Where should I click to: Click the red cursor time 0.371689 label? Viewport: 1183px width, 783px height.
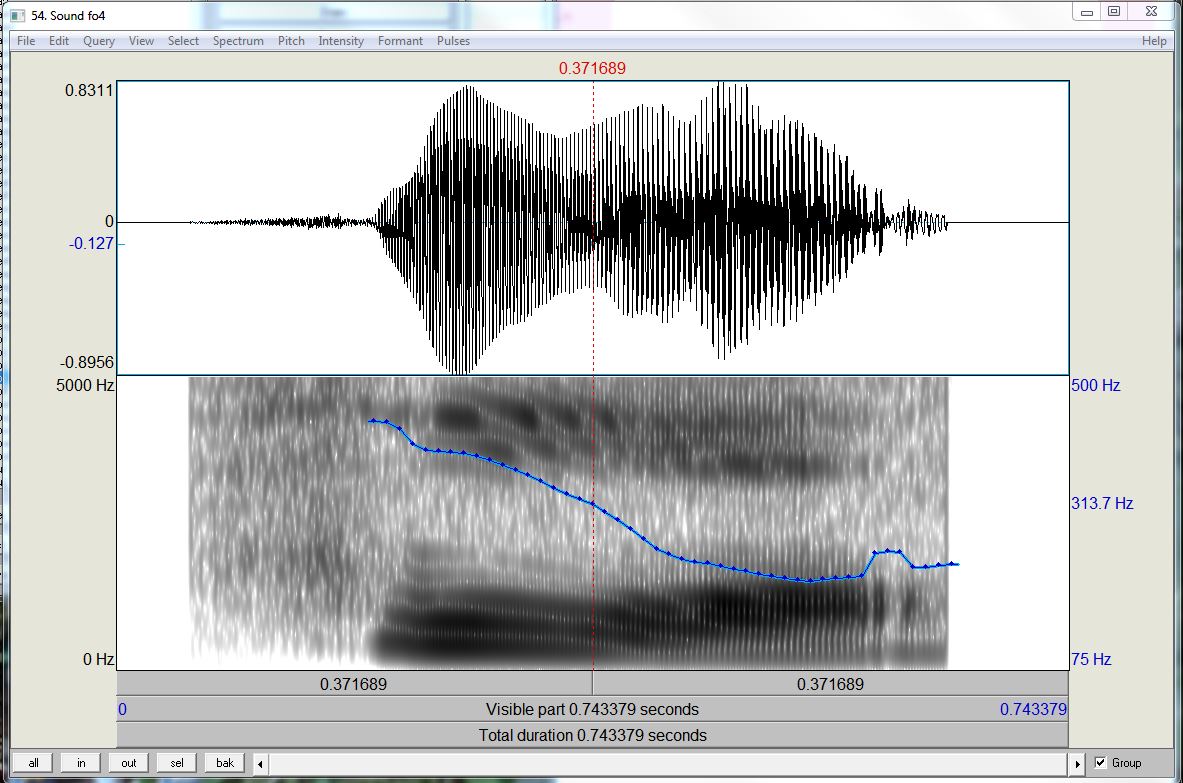pos(592,69)
